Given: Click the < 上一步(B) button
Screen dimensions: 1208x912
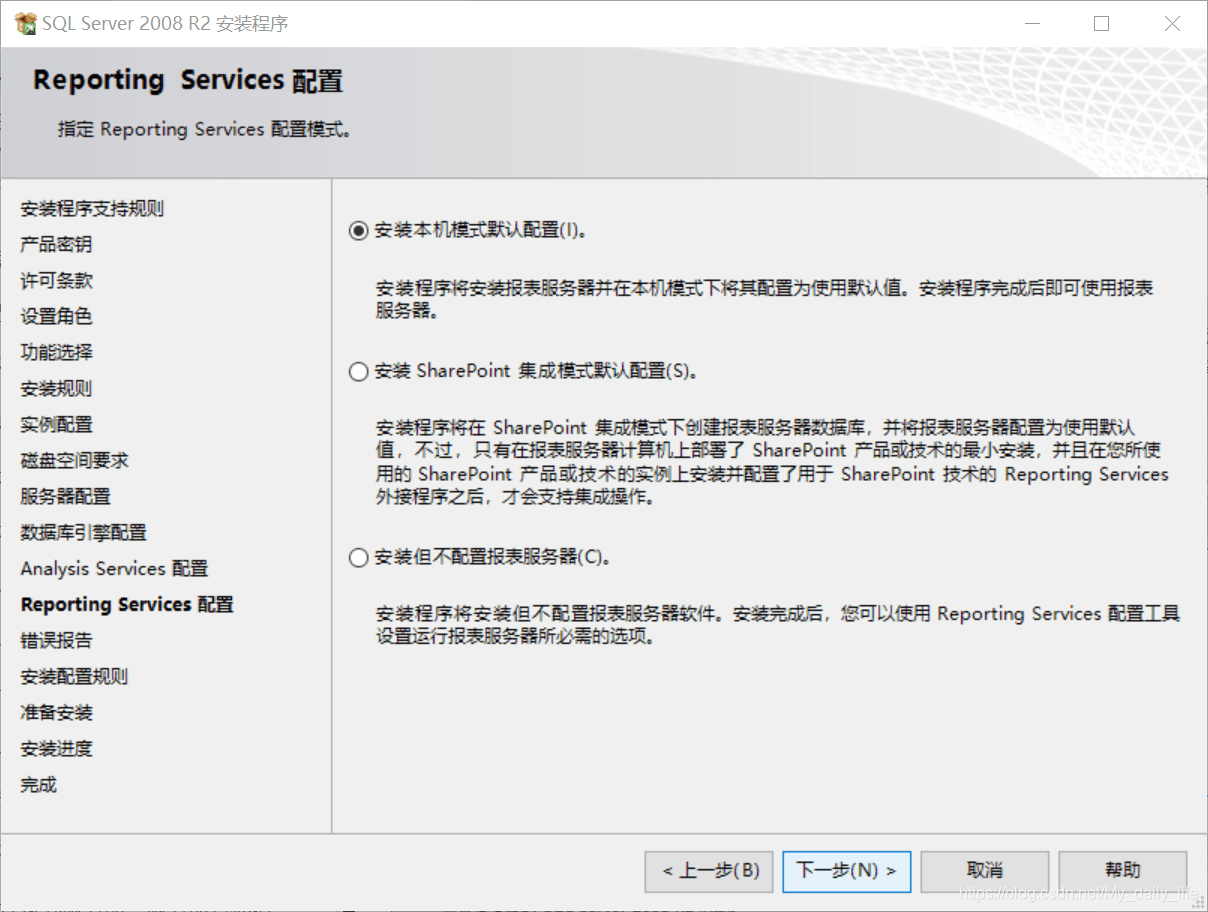Looking at the screenshot, I should pyautogui.click(x=709, y=871).
